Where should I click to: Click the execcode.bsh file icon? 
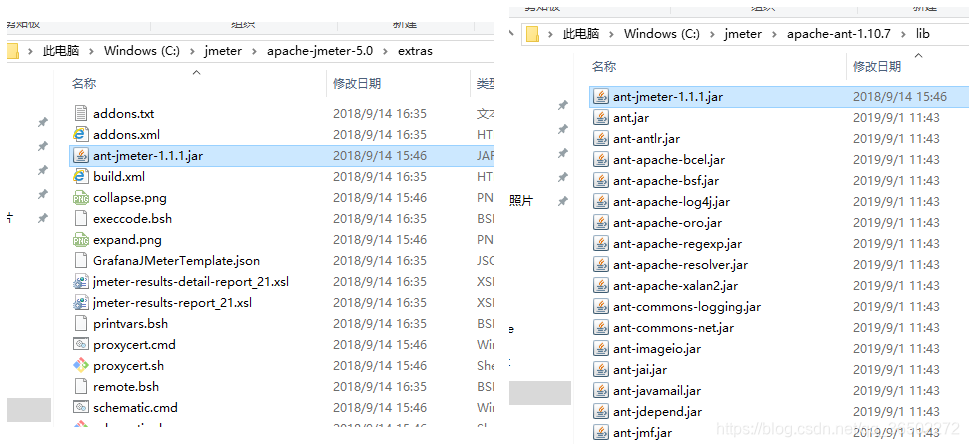coord(80,219)
